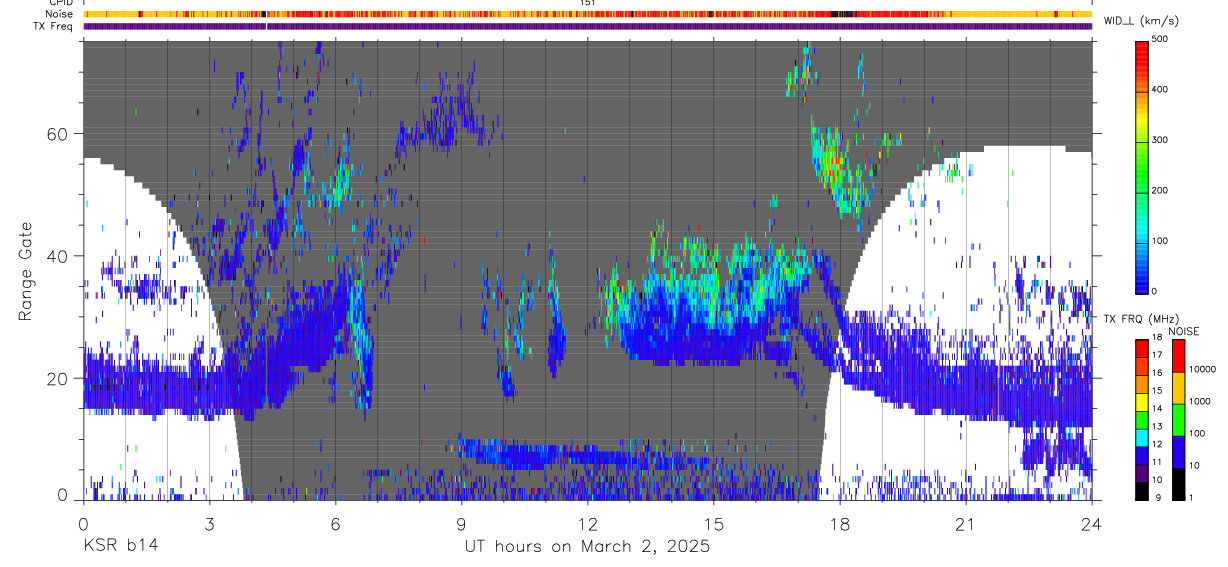The image size is (1228, 567).
Task: Click the Noise color strip at the top
Action: [587, 14]
